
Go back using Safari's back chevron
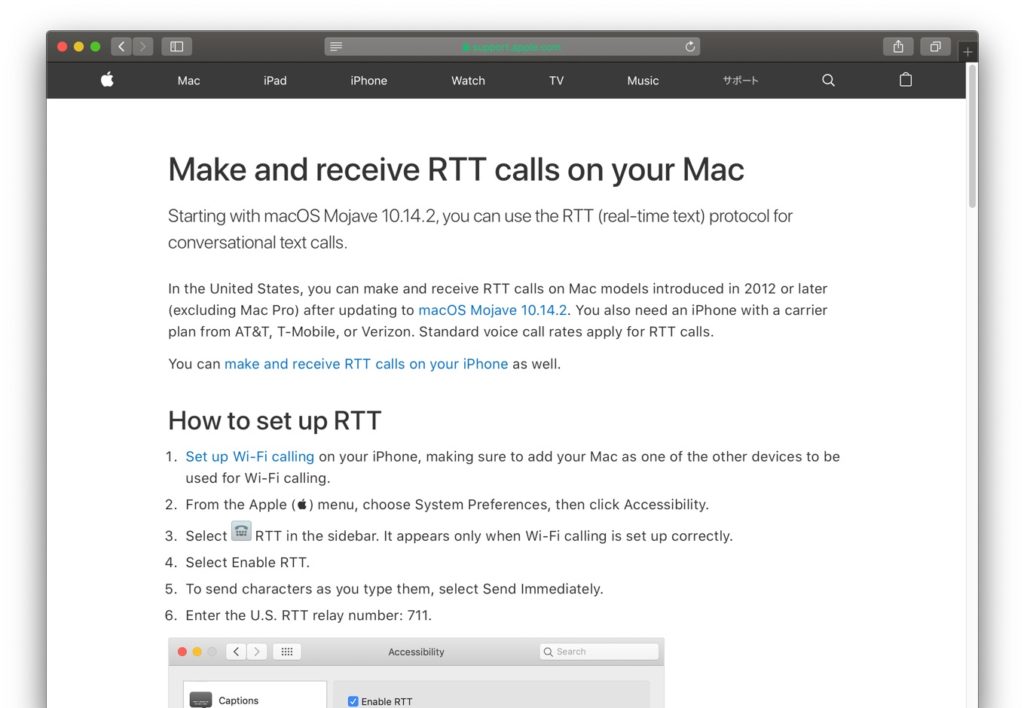(x=121, y=46)
